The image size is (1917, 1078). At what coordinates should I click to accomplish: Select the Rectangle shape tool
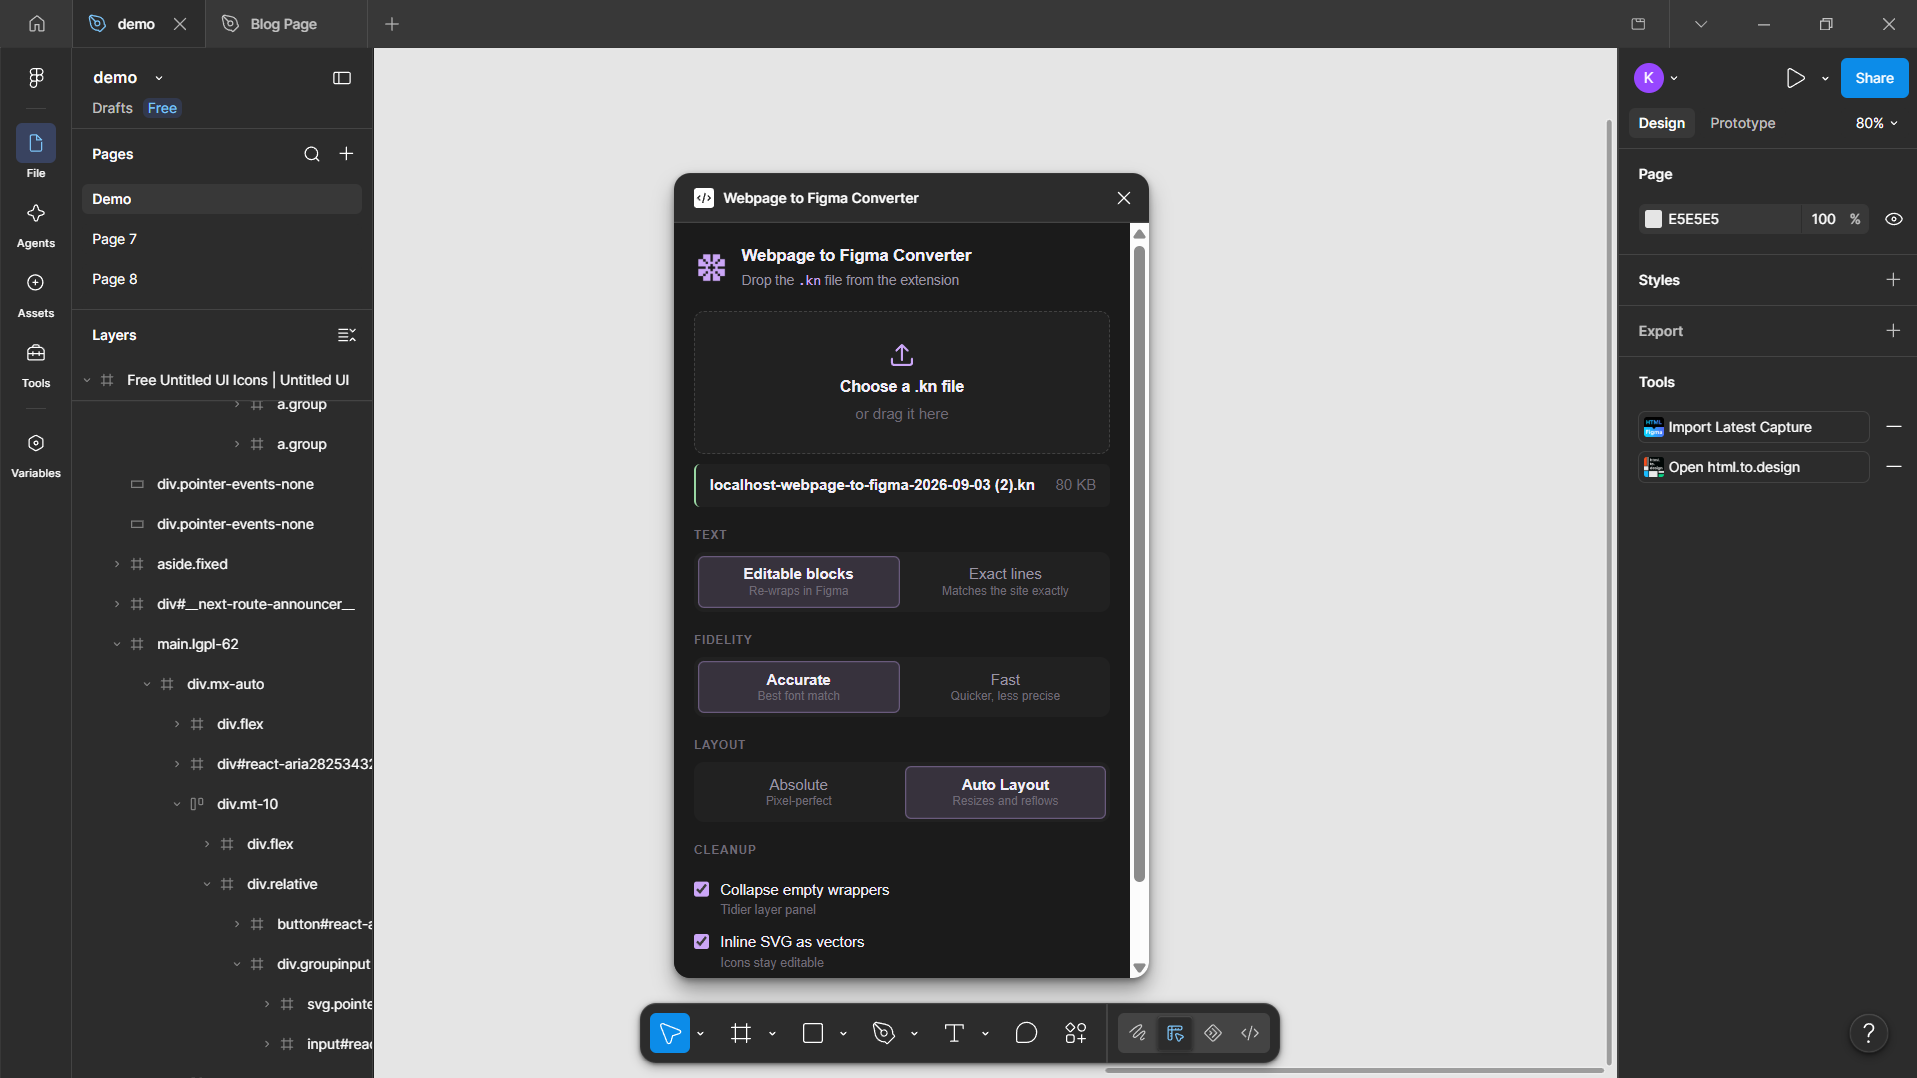[813, 1033]
